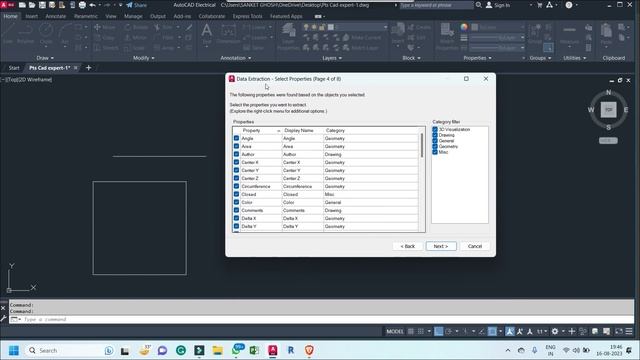Screen dimensions: 640x360
Task: Expand the Layers panel dropdown
Action: click(332, 58)
